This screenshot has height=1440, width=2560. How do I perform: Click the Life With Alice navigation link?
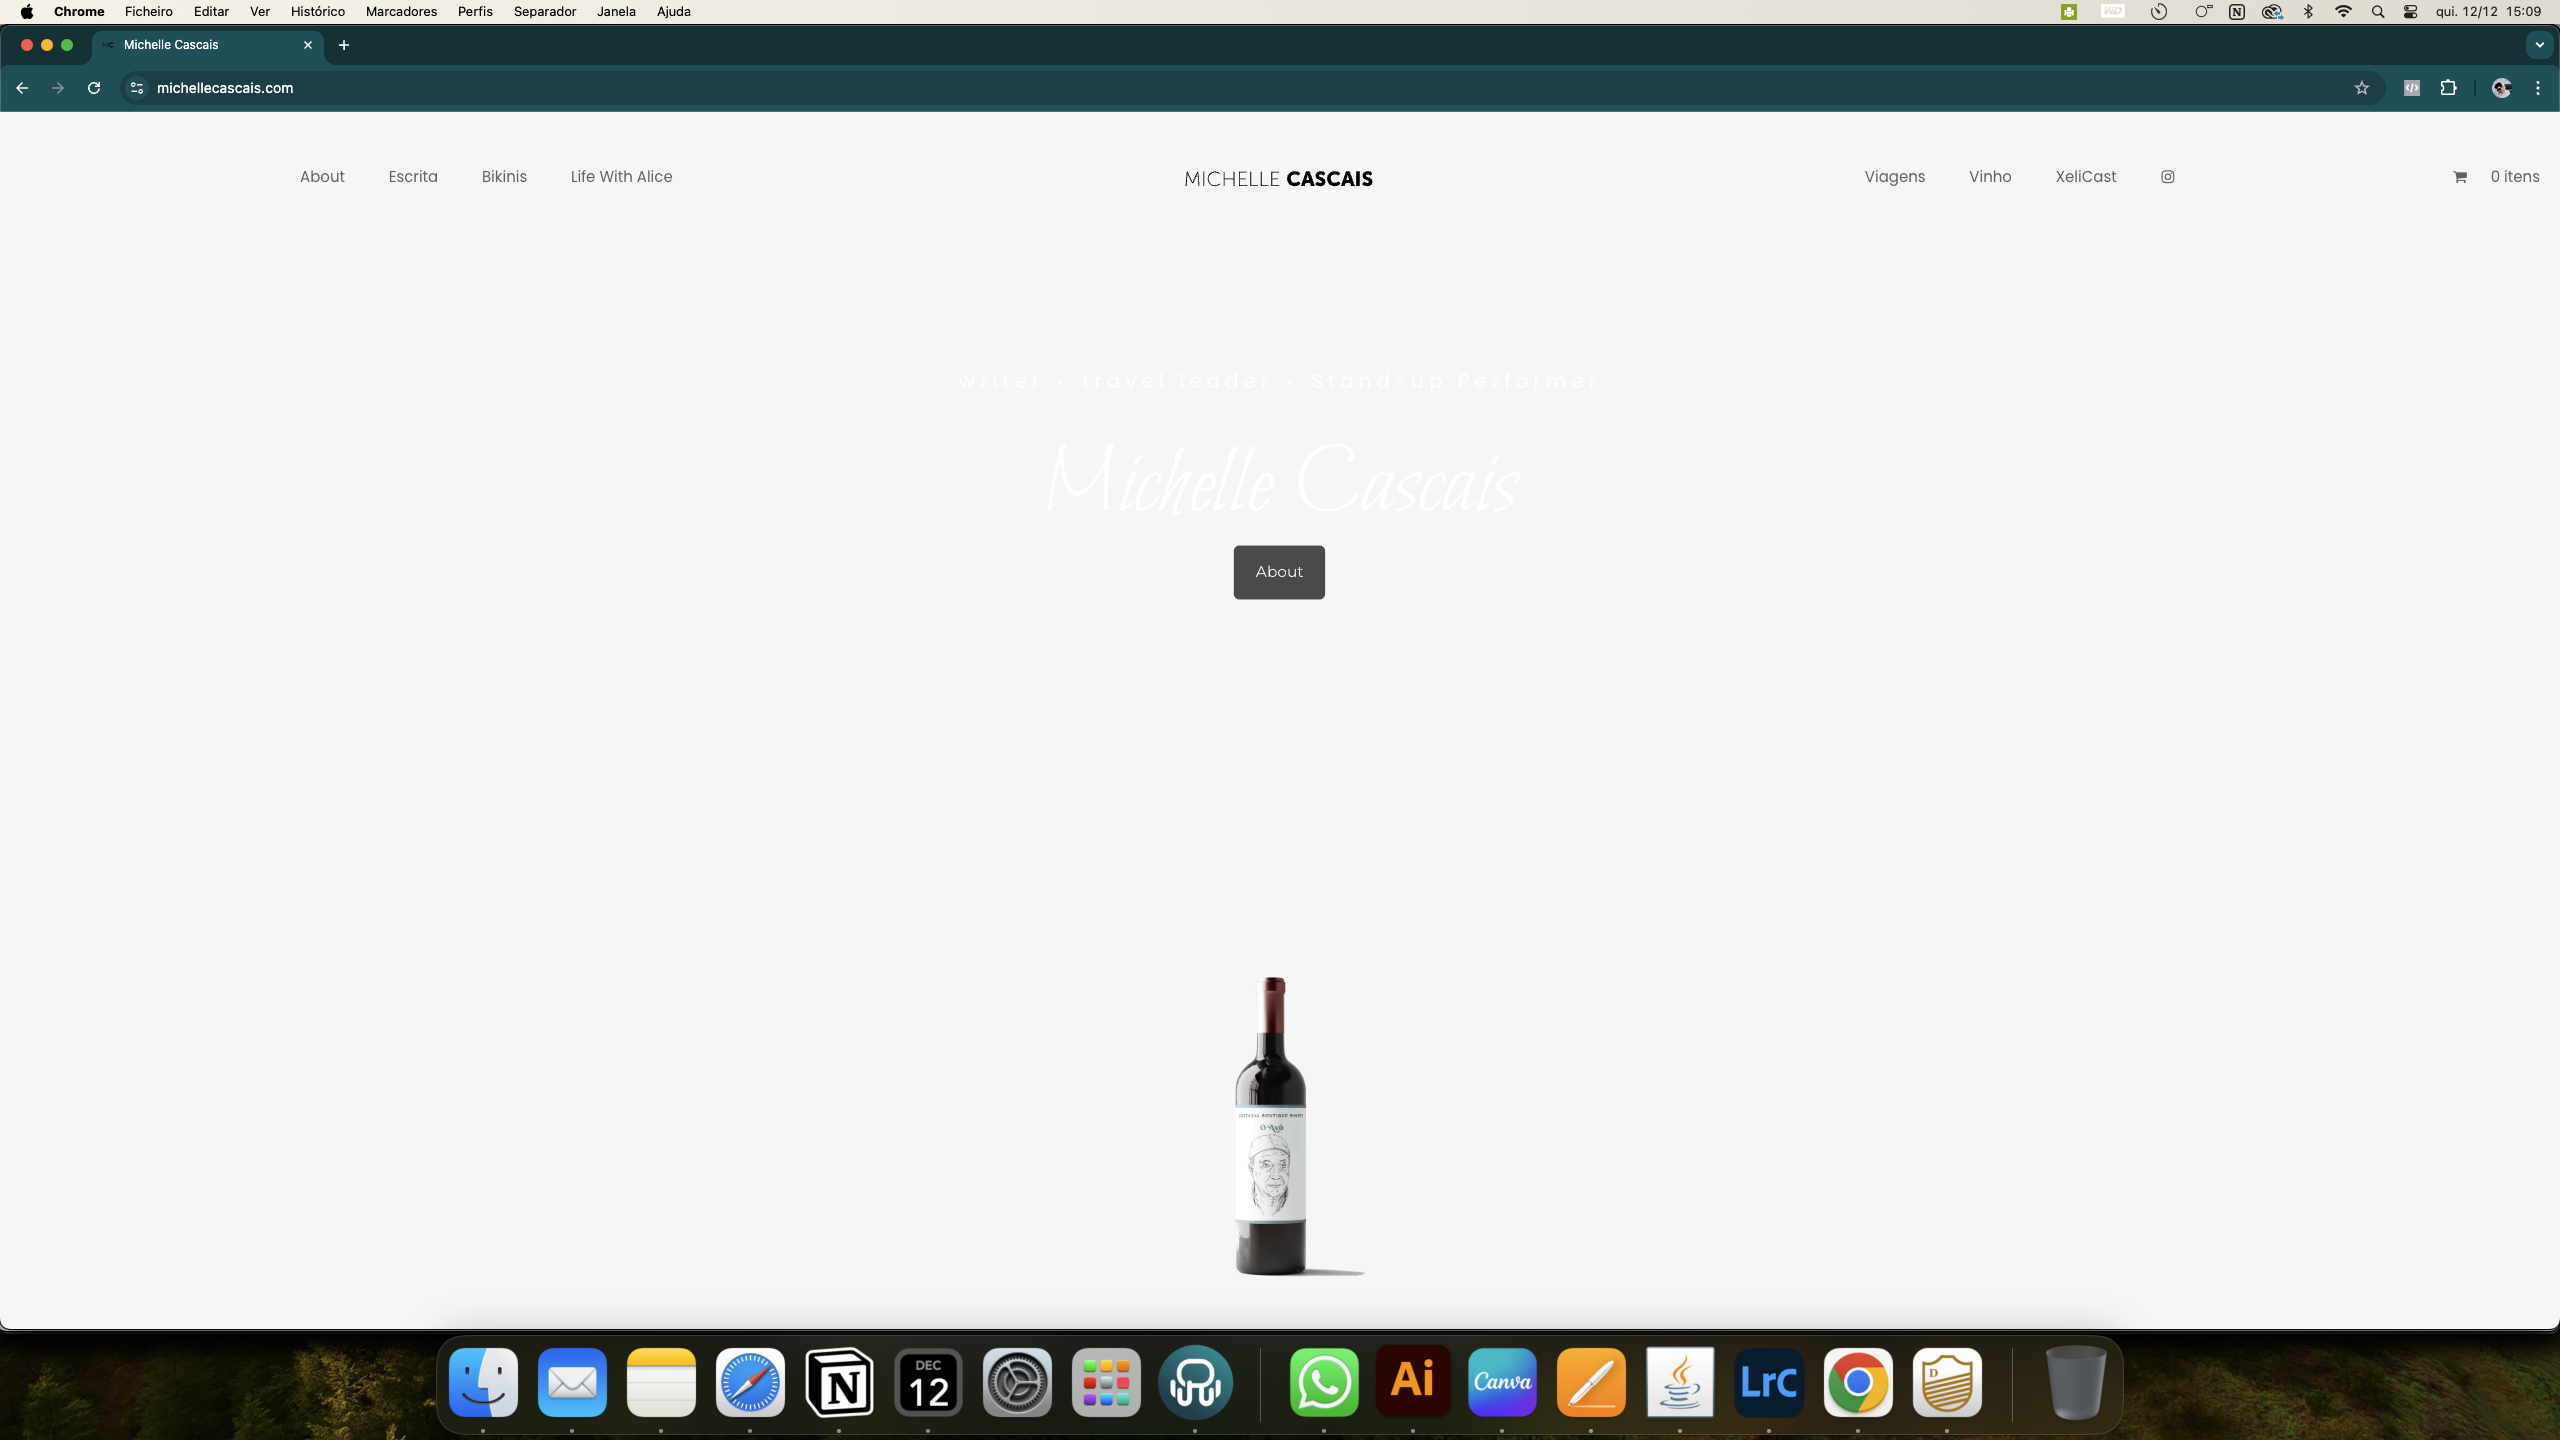click(x=619, y=176)
